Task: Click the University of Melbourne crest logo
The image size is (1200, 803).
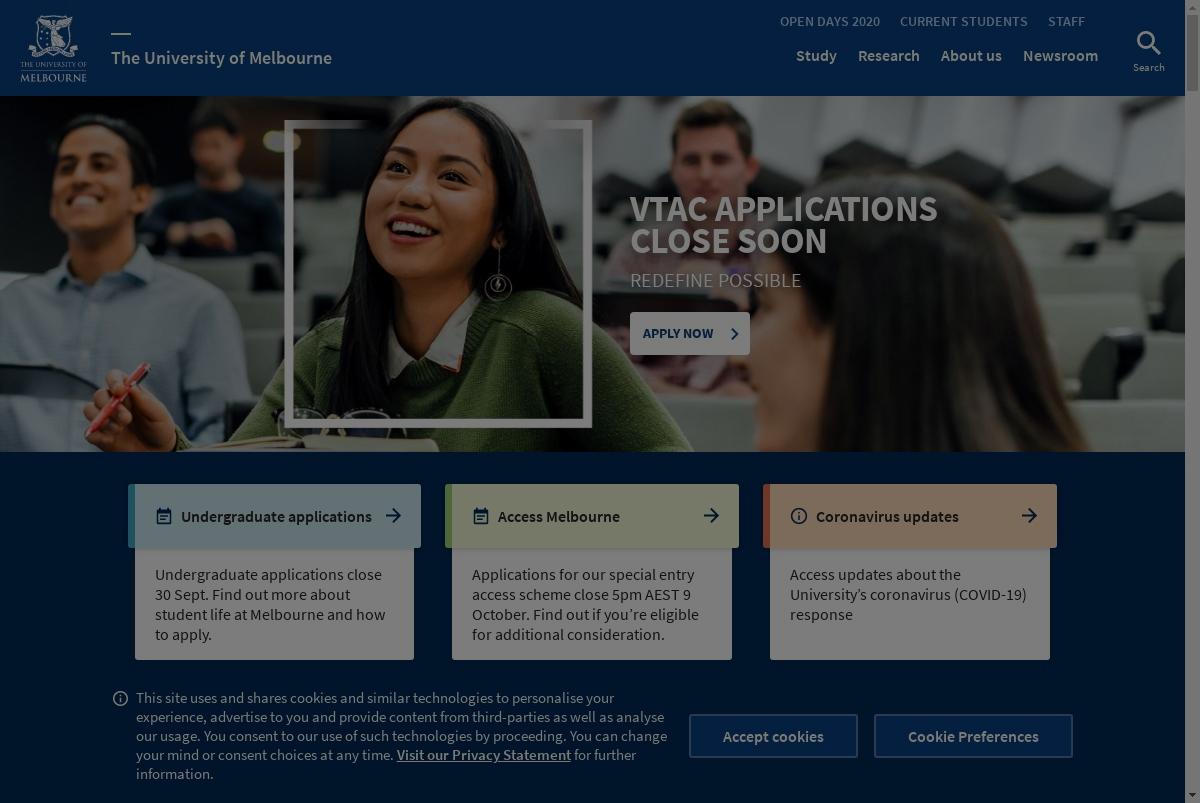Action: tap(53, 48)
